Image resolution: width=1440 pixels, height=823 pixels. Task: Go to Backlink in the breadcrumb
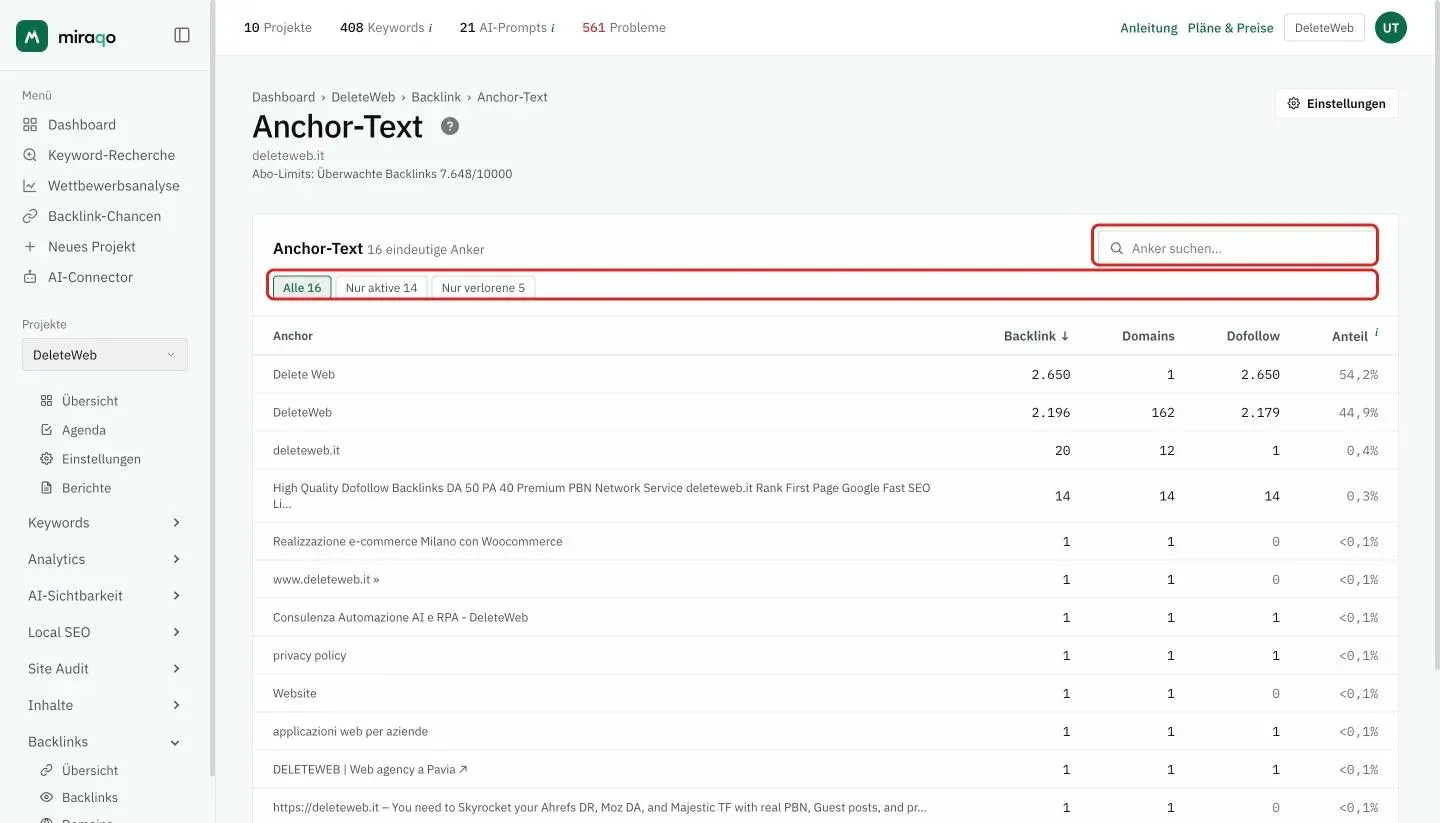tap(436, 97)
